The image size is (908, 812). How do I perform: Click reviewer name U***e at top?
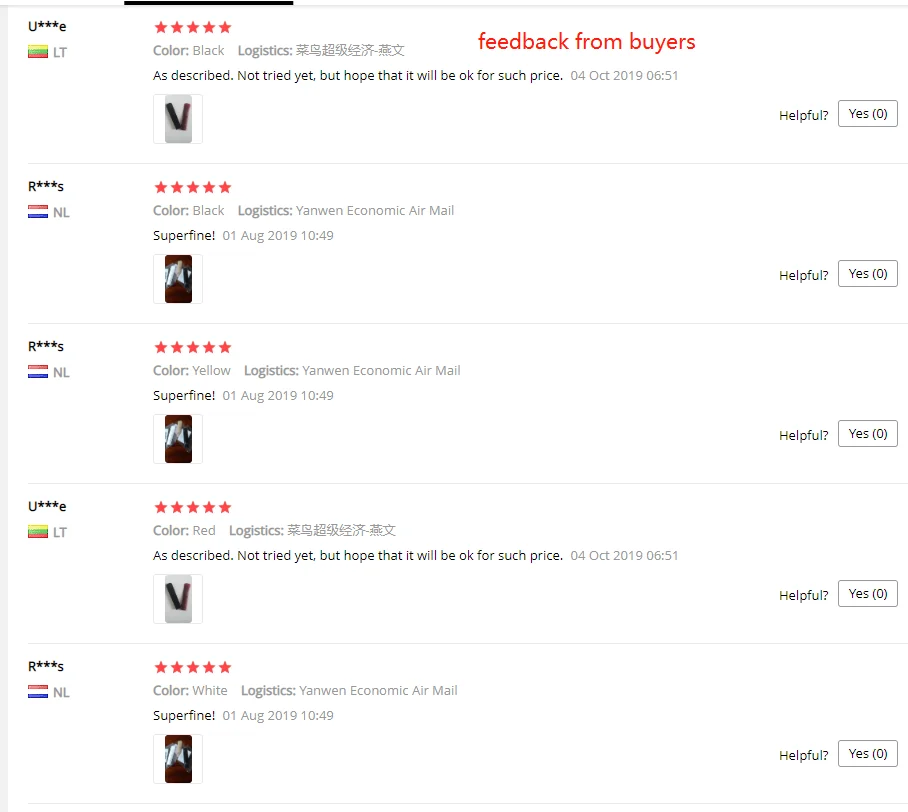[x=47, y=26]
